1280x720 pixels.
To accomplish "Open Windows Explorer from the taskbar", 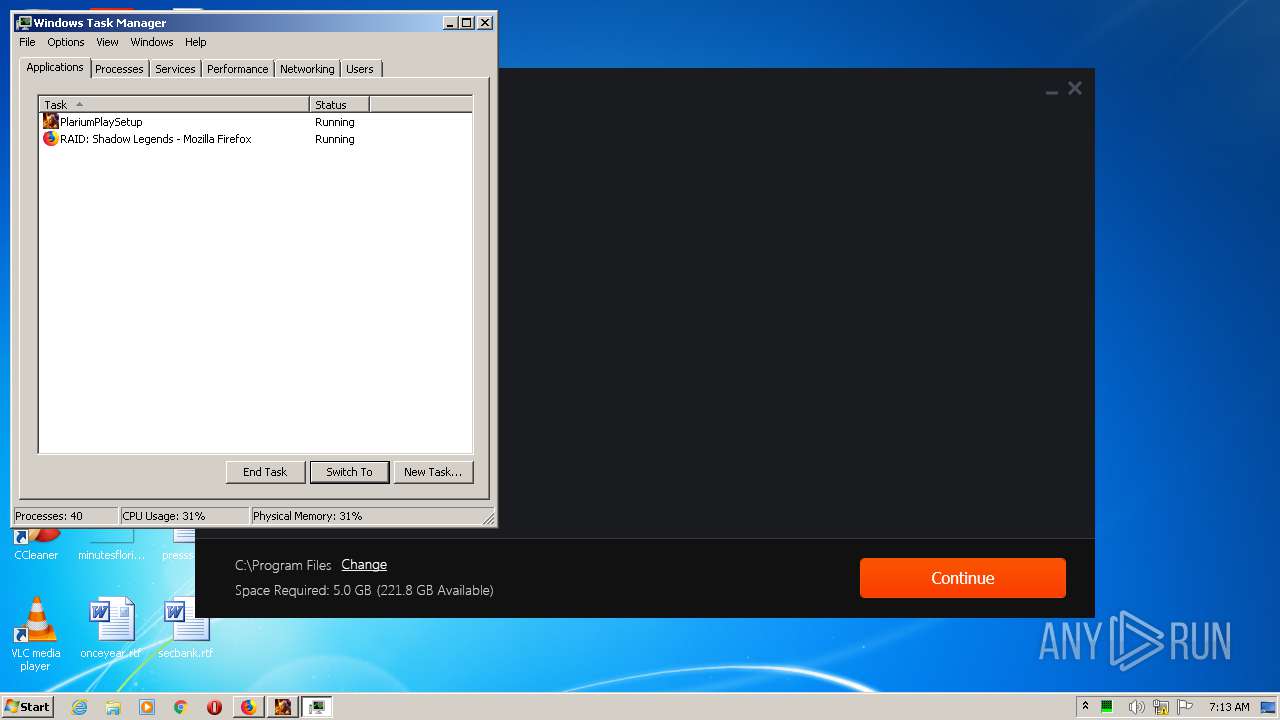I will (113, 707).
